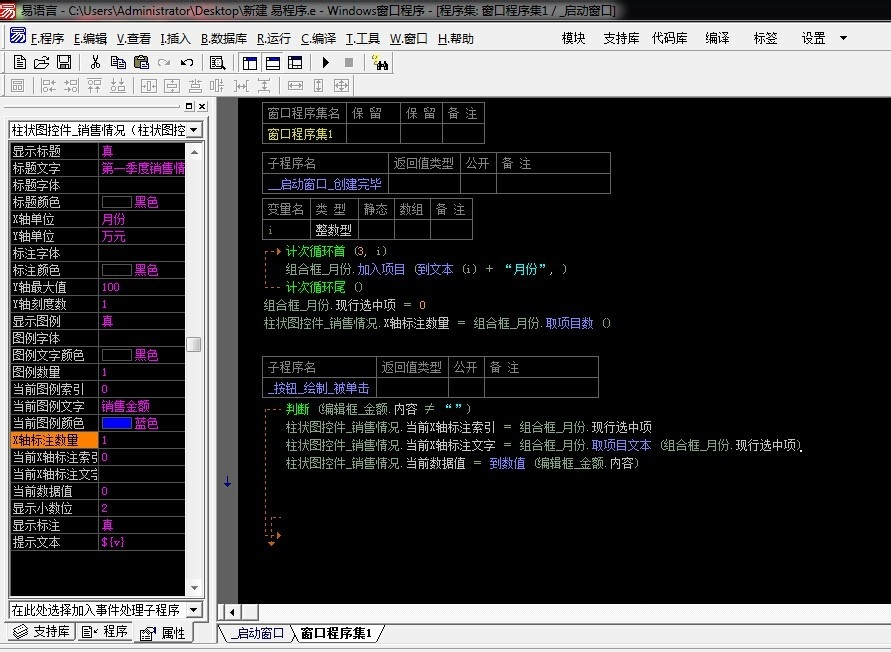Save the program with the floppy icon
This screenshot has height=652, width=891.
coord(64,63)
